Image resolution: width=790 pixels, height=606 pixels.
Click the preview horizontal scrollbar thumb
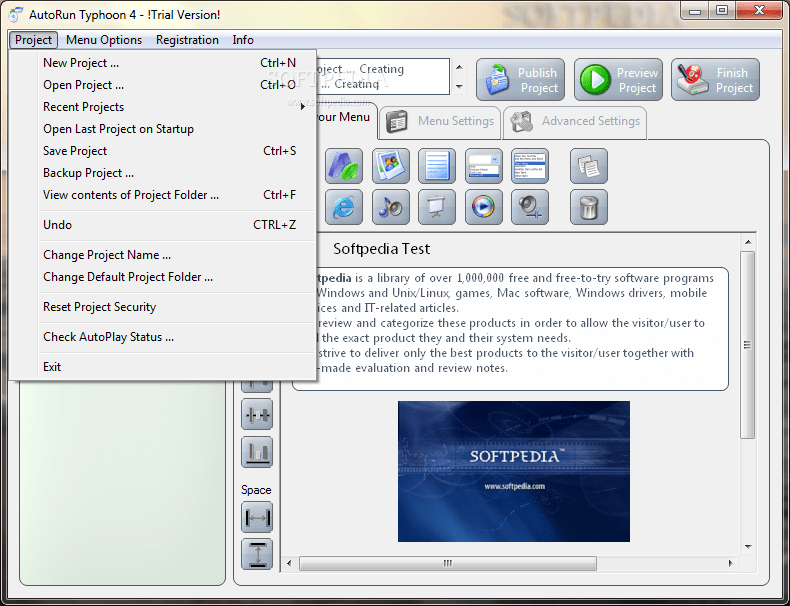tap(448, 563)
